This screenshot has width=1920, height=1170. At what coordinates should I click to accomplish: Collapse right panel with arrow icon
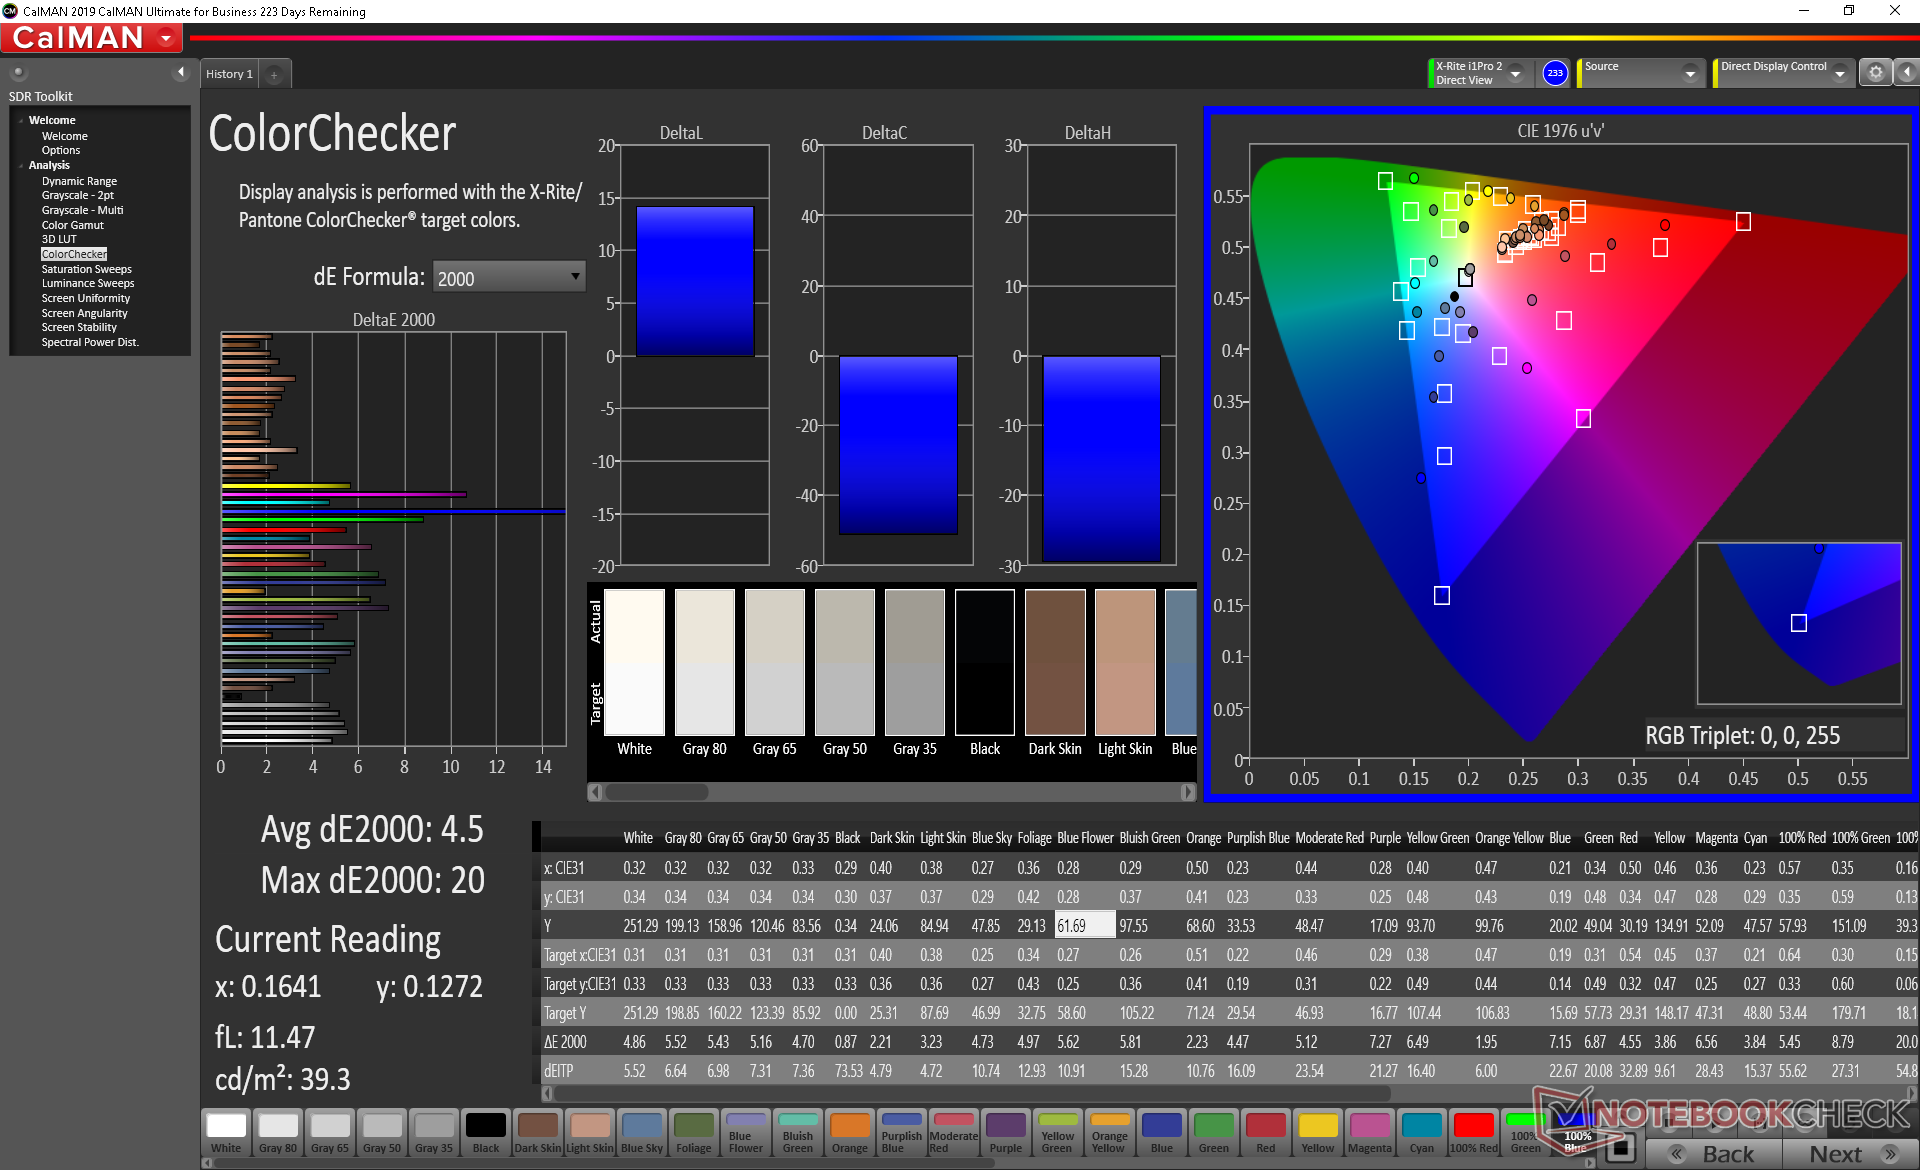1906,73
